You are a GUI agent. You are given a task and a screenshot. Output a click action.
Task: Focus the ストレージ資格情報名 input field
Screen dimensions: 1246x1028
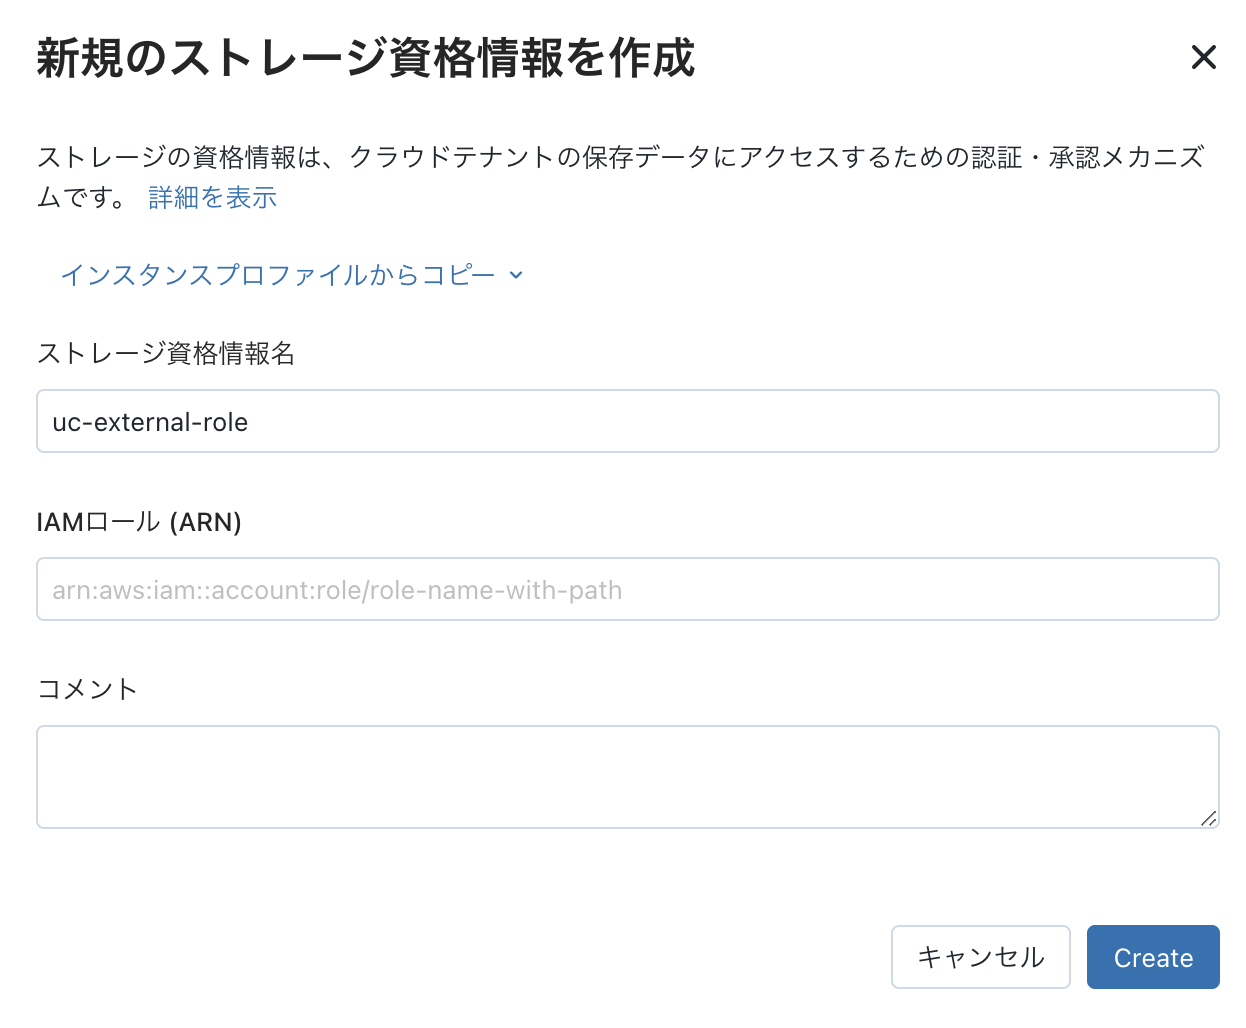pos(628,421)
